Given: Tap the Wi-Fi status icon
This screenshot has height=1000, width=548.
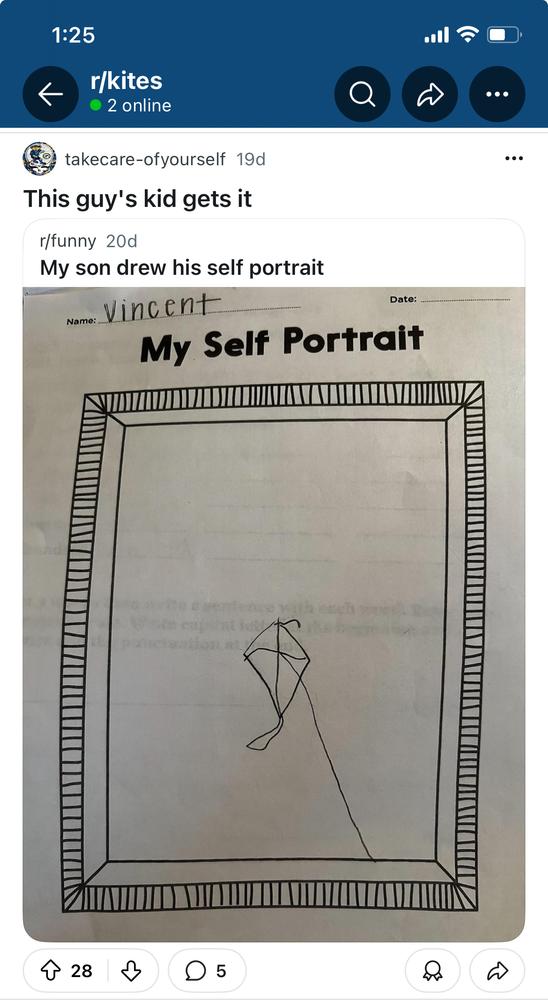Looking at the screenshot, I should [469, 34].
